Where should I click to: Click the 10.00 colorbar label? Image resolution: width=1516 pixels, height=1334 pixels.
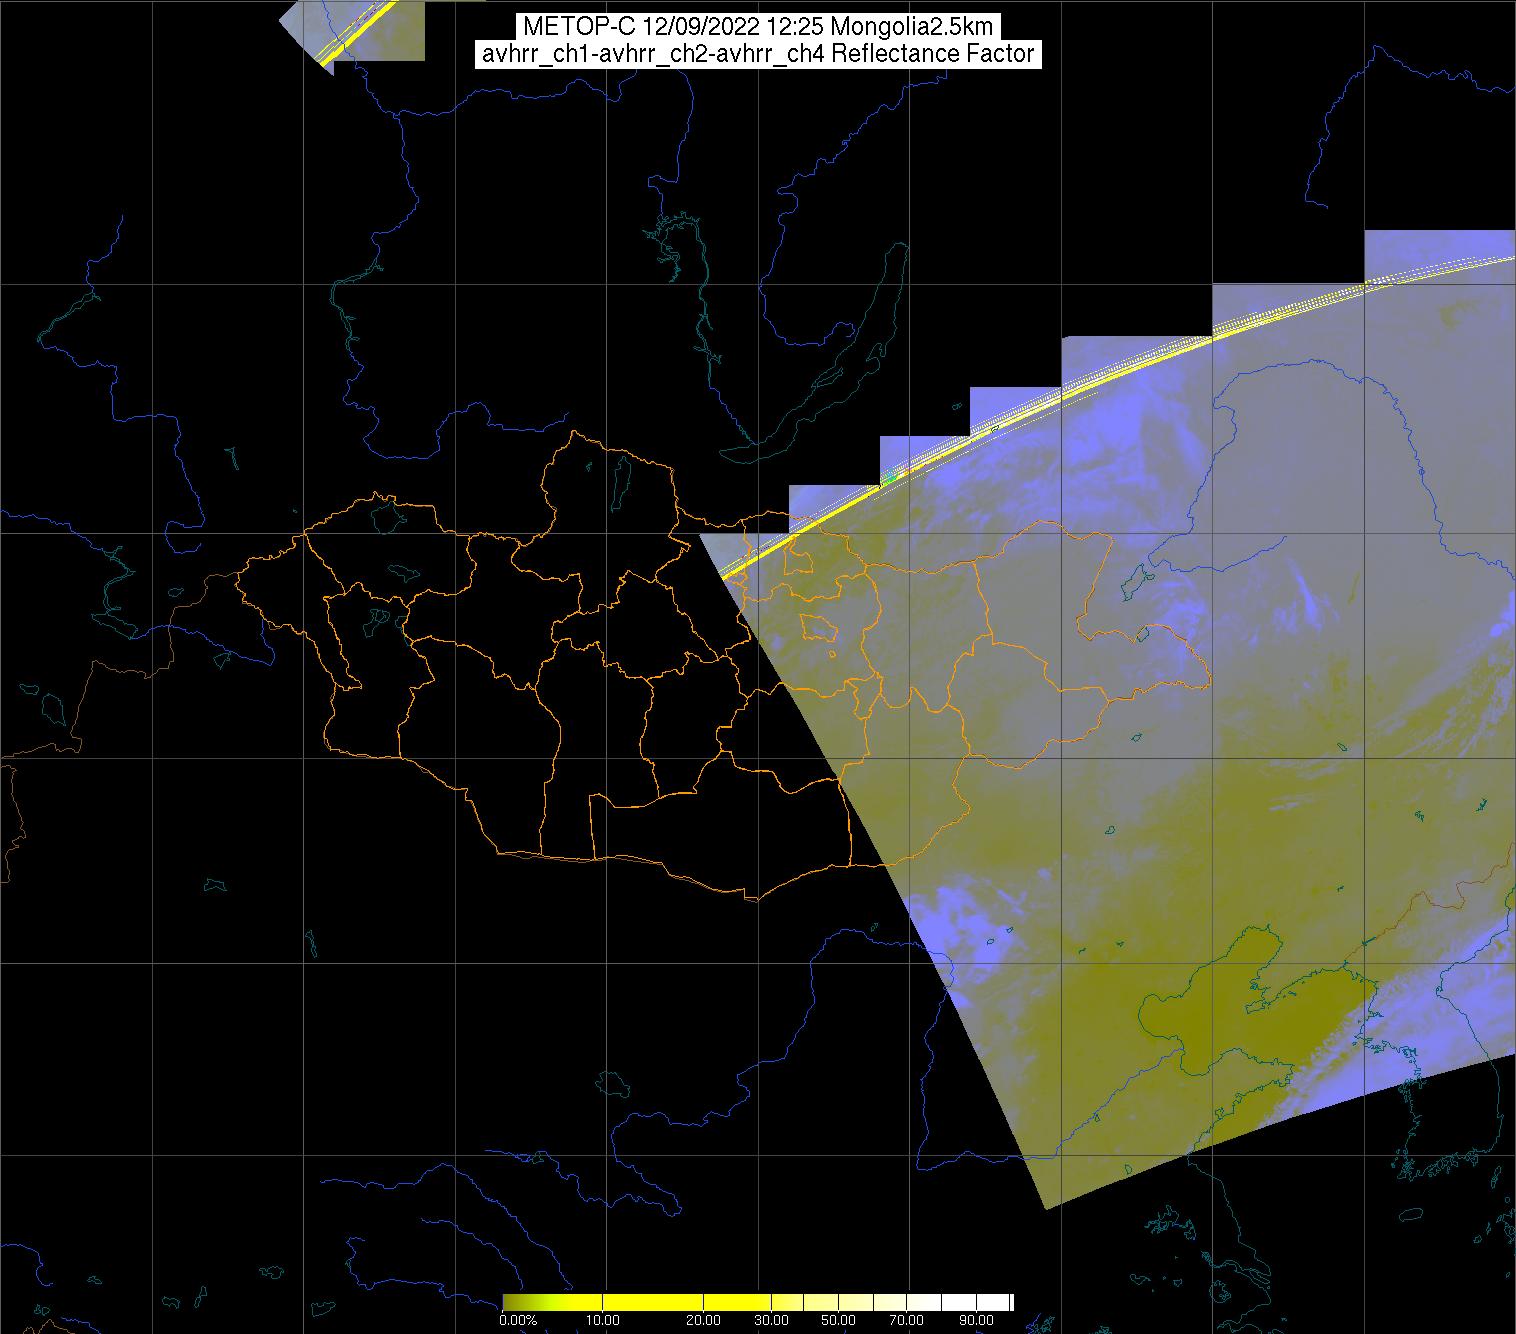[603, 1321]
